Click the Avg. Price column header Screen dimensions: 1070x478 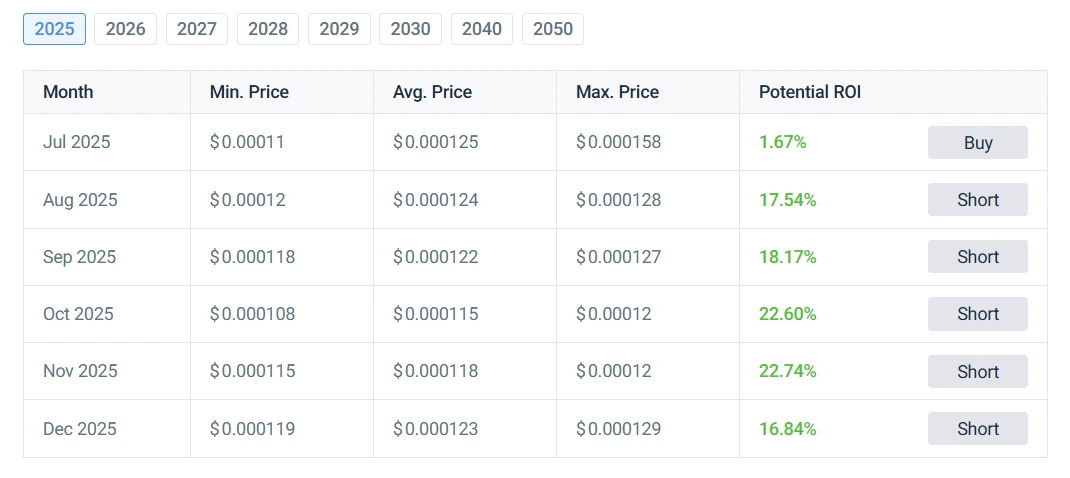pyautogui.click(x=433, y=92)
